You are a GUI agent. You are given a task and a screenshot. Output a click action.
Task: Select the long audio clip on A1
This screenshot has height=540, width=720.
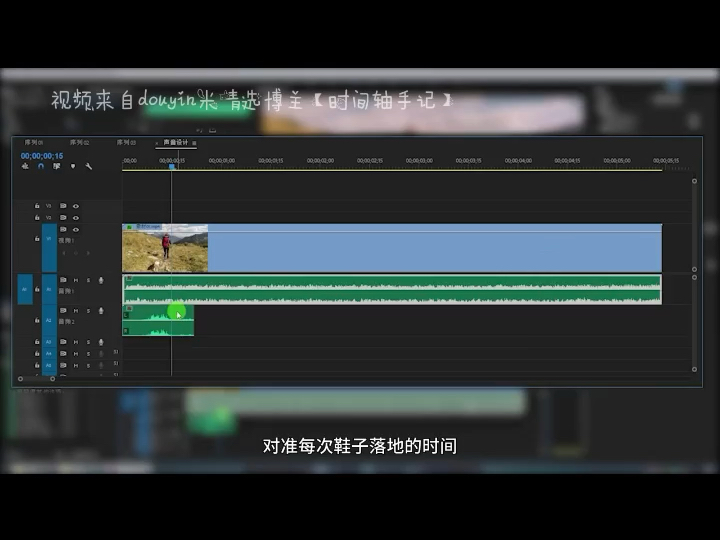[x=392, y=289]
